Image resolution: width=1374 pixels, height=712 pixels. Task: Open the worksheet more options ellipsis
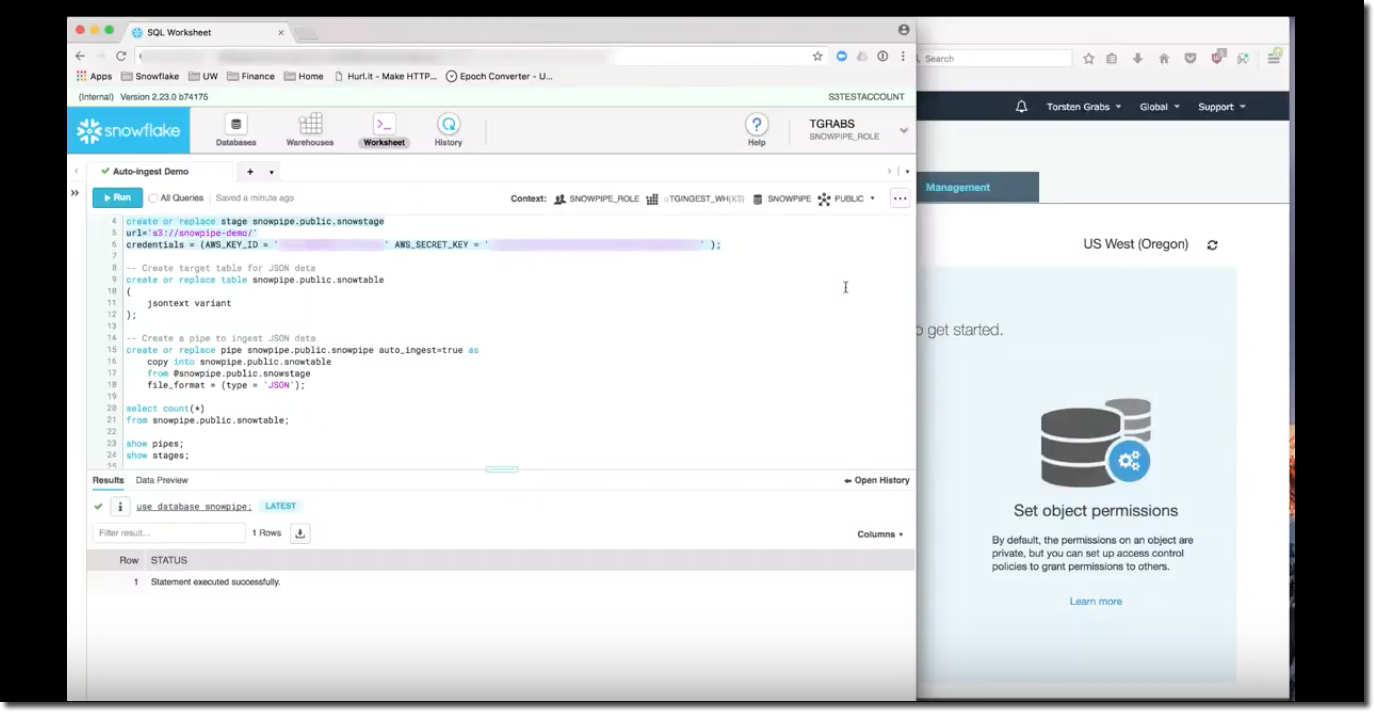tap(900, 198)
